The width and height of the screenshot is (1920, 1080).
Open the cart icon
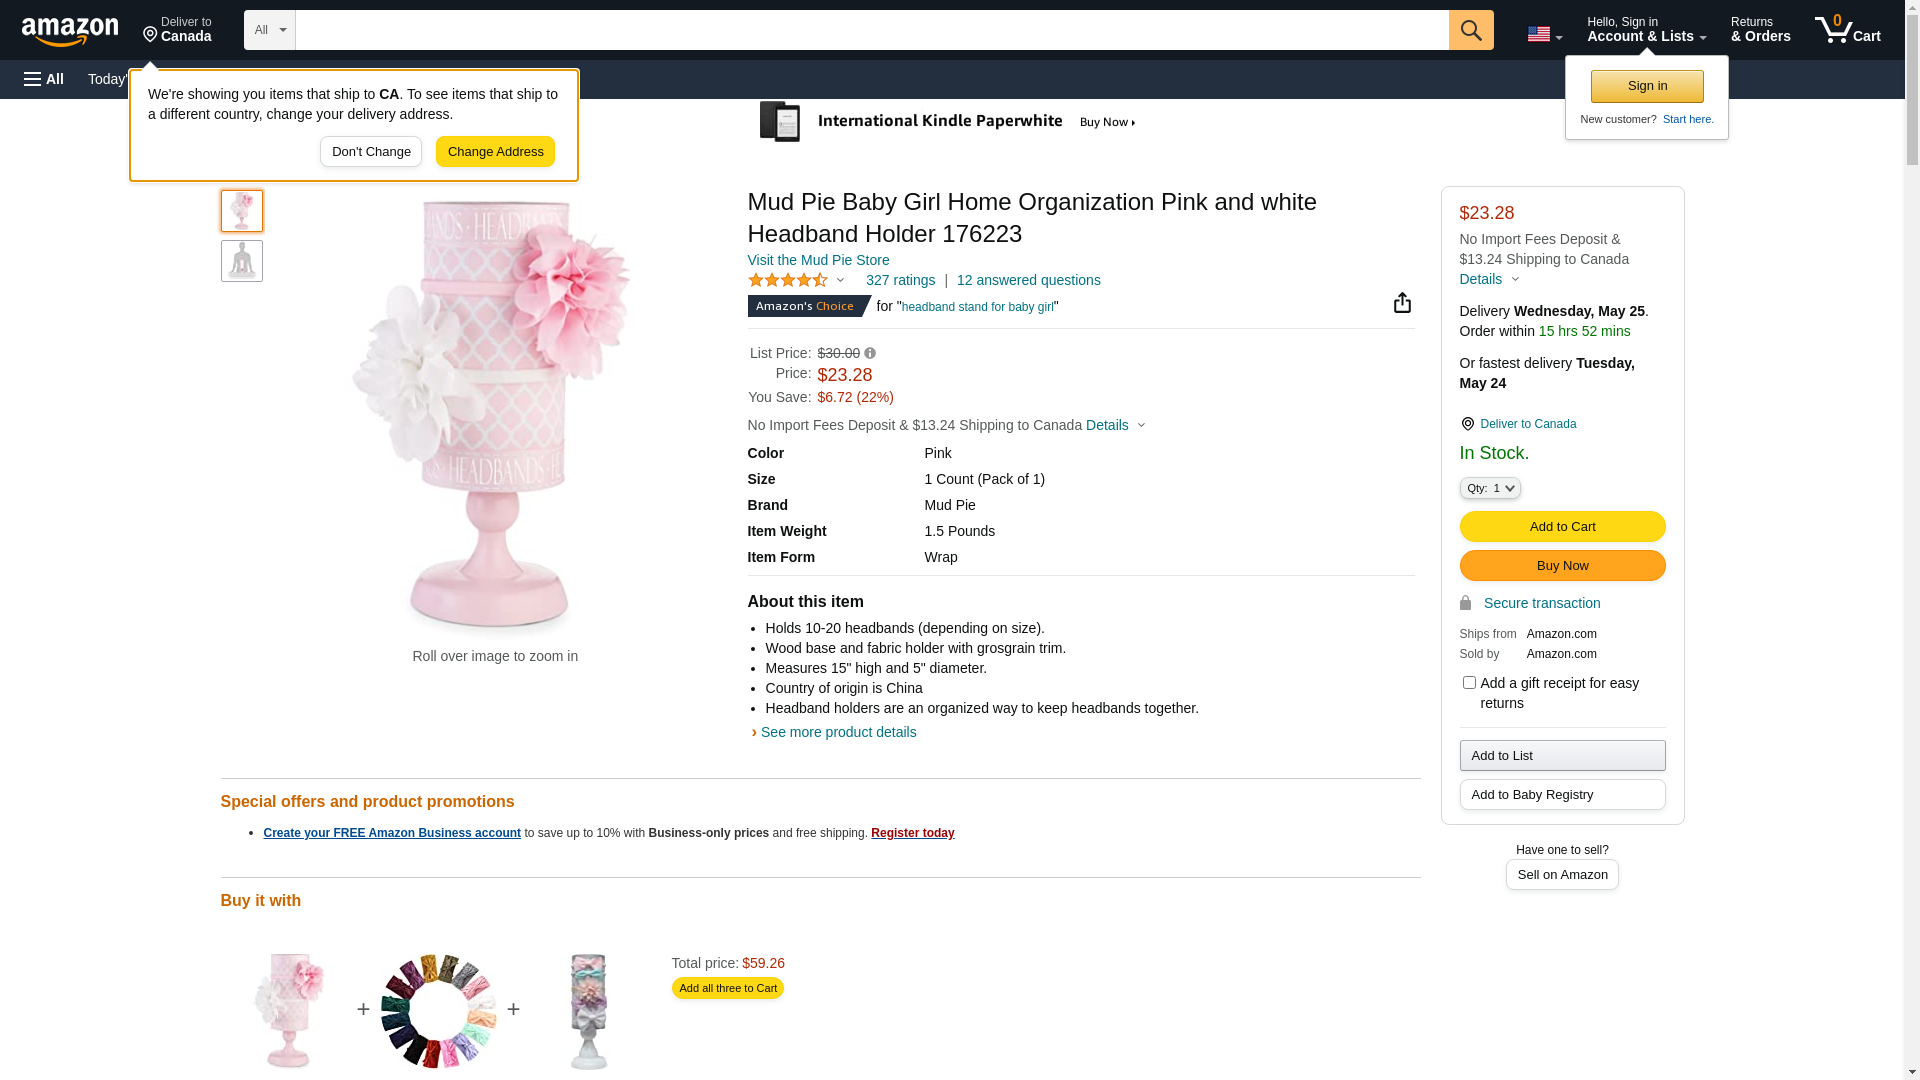pyautogui.click(x=1847, y=30)
